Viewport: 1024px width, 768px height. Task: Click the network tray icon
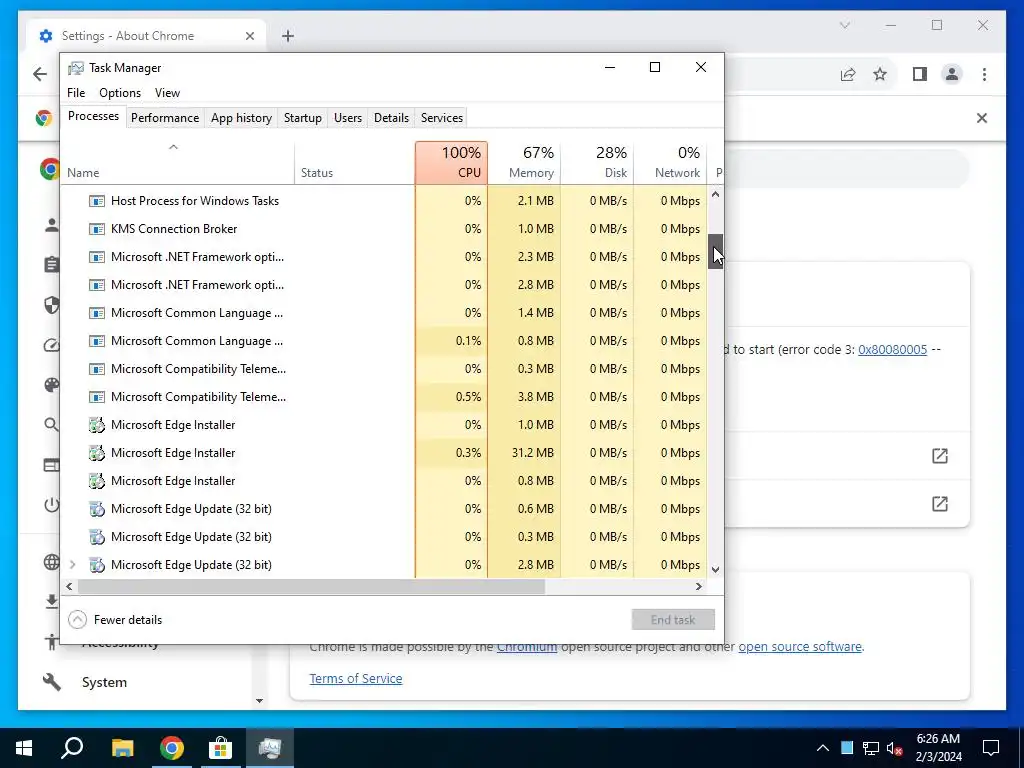coord(871,748)
